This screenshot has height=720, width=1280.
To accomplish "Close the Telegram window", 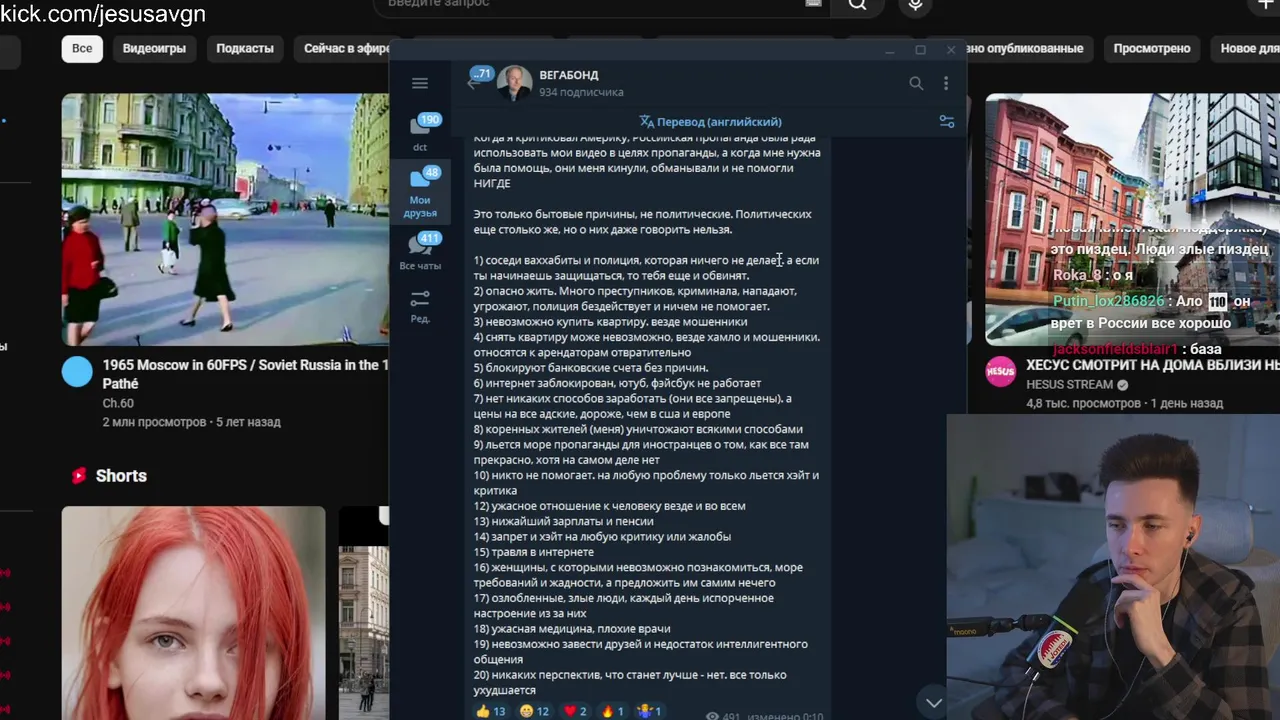I will pyautogui.click(x=951, y=50).
